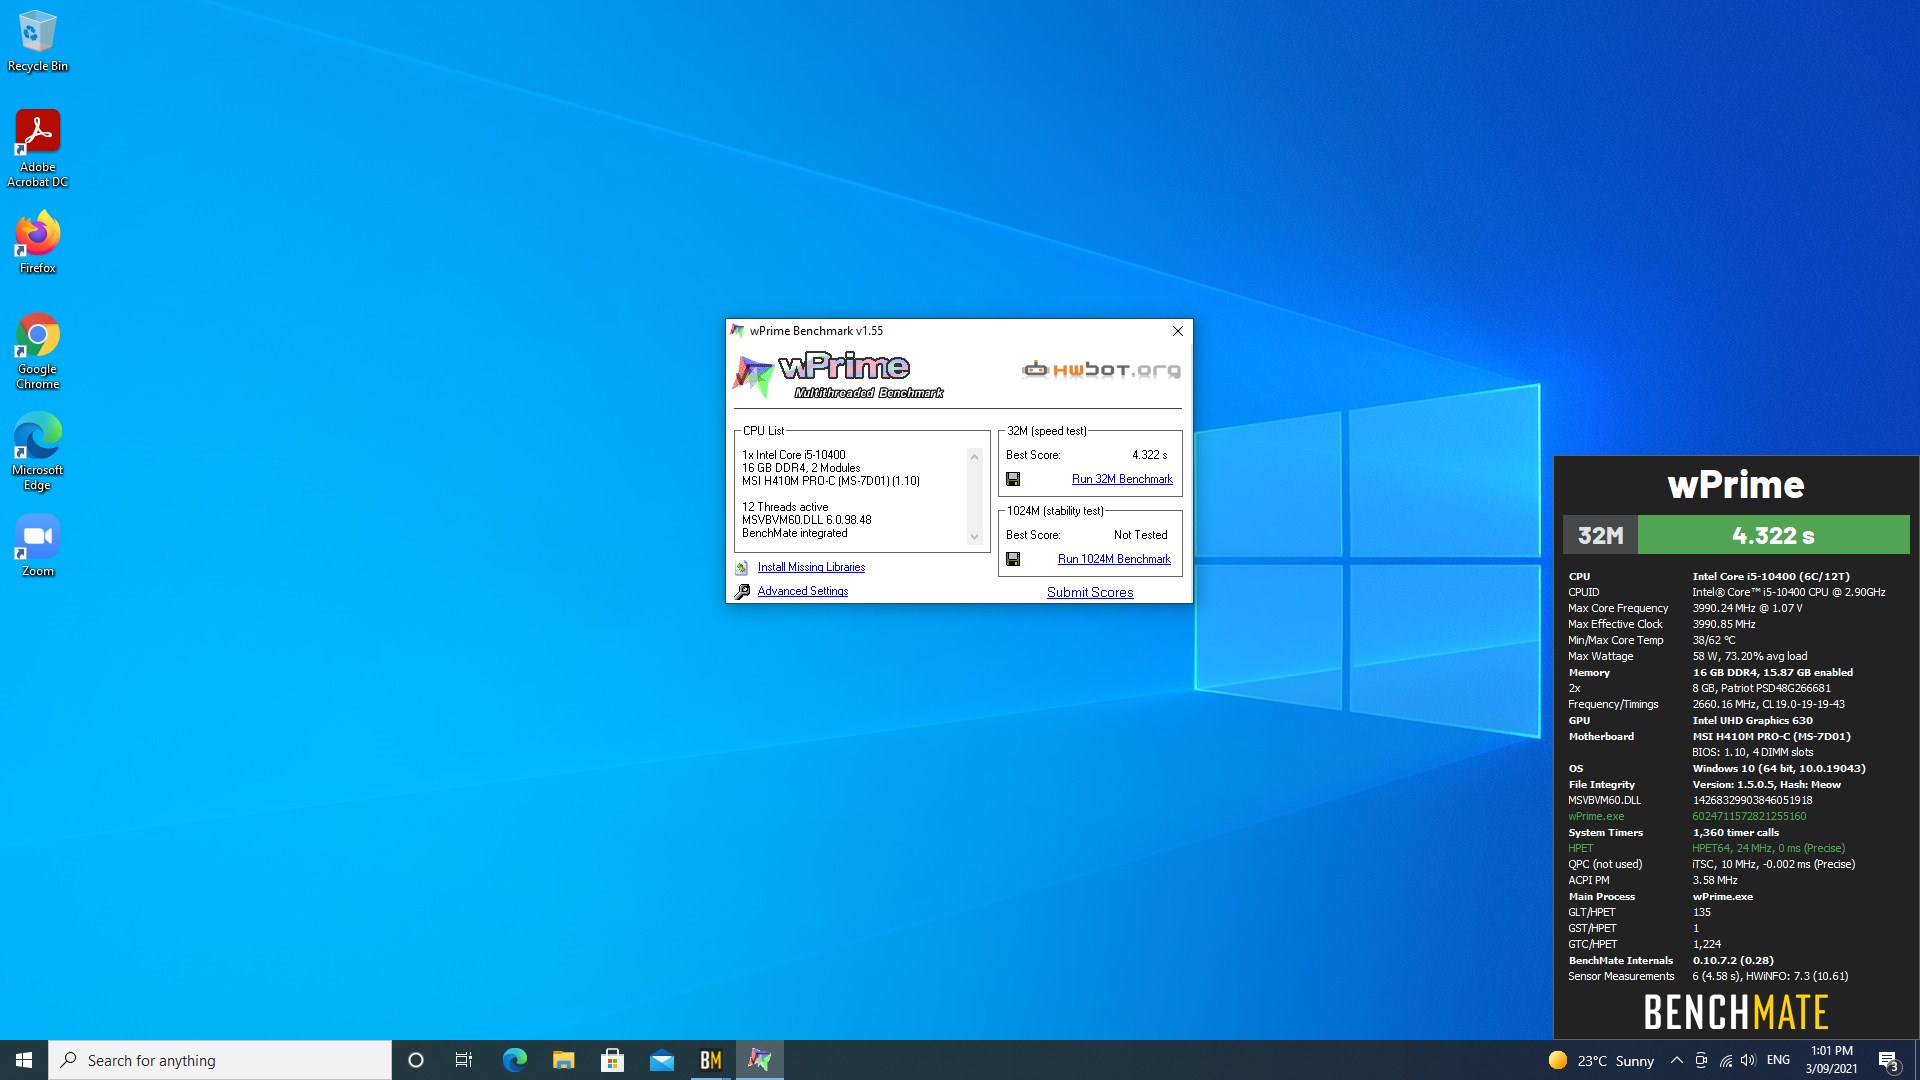Open File Explorer from the taskbar
This screenshot has width=1920, height=1080.
[x=563, y=1060]
